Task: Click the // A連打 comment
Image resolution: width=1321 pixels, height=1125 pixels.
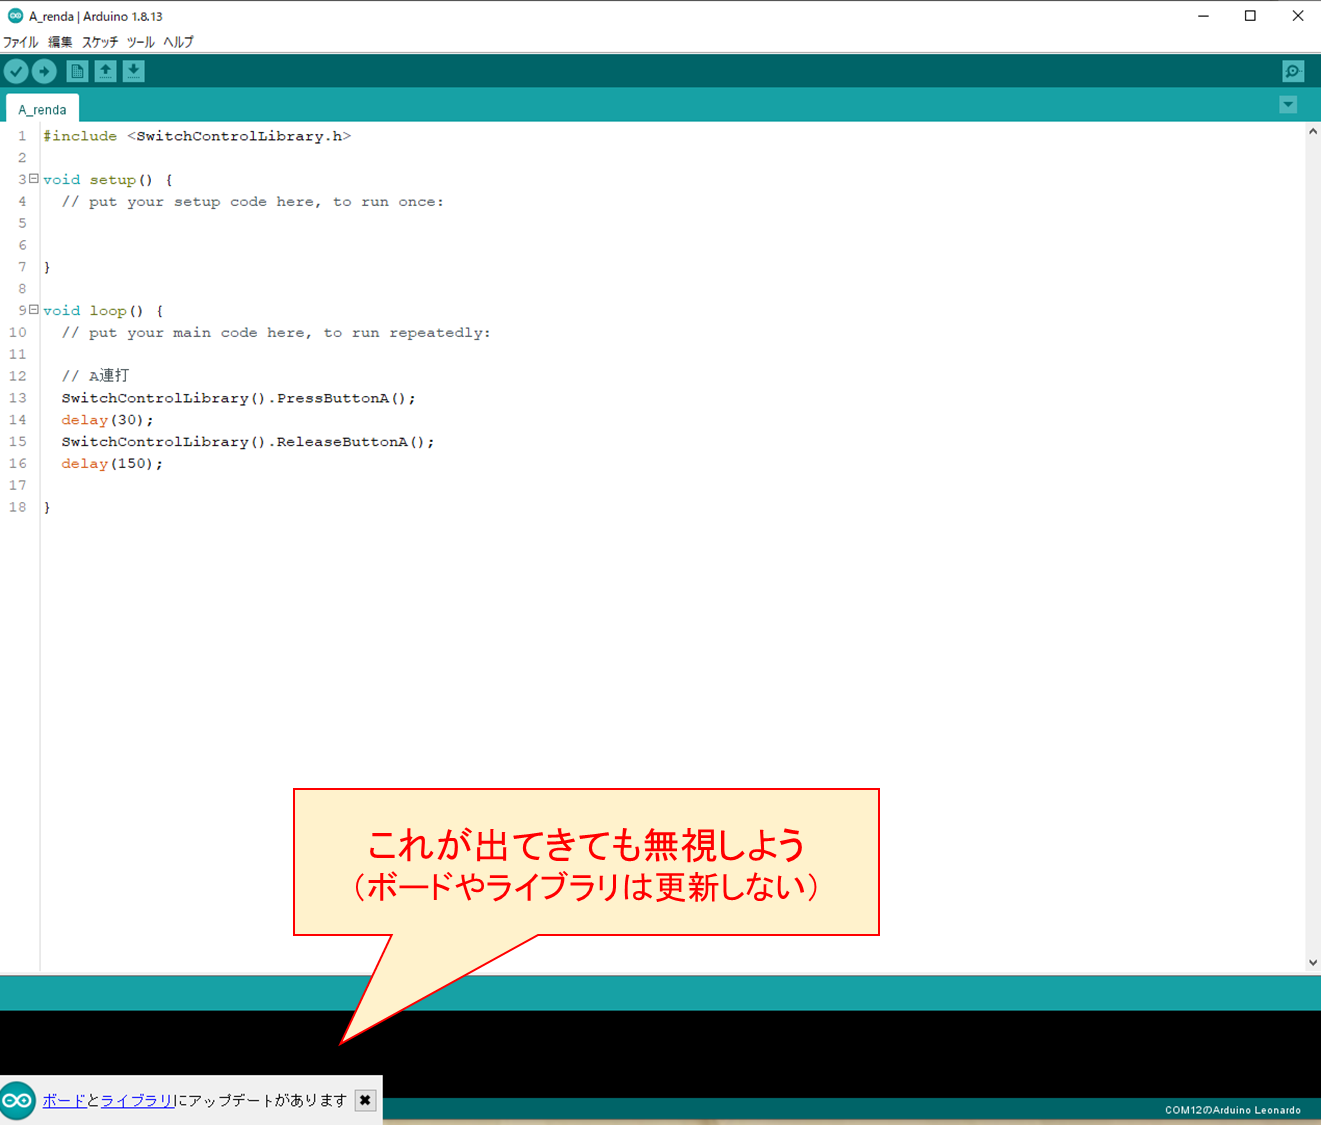Action: click(x=95, y=376)
